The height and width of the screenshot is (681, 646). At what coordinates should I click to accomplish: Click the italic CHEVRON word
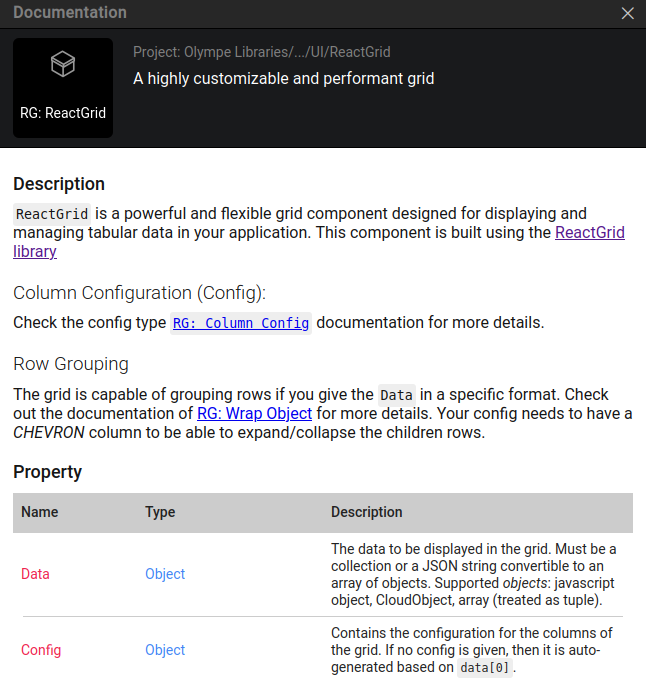coord(49,433)
